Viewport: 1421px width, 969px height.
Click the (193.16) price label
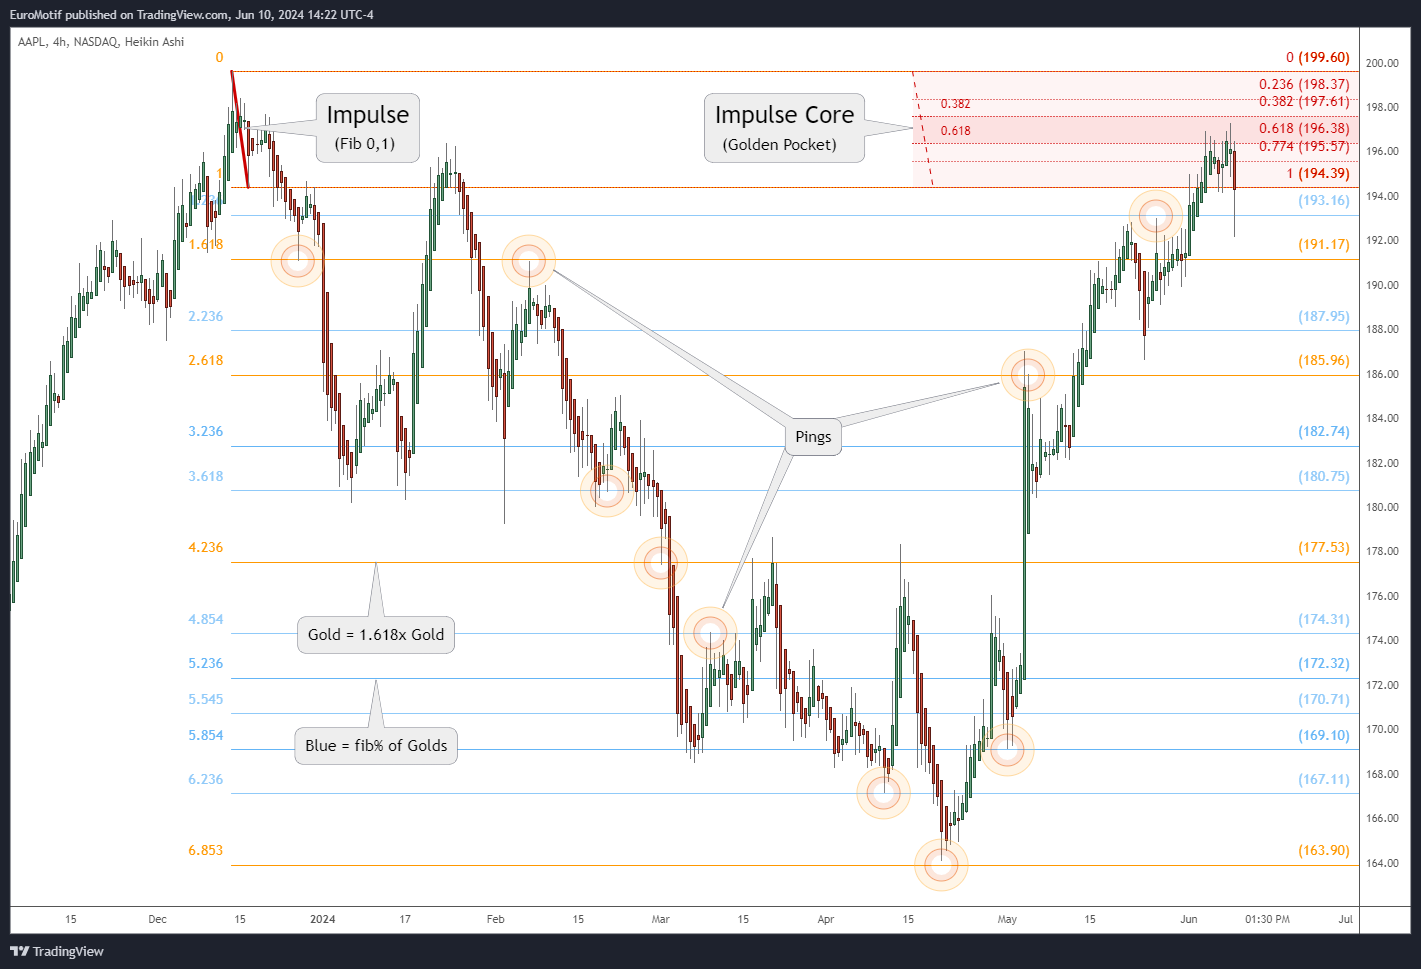1324,200
